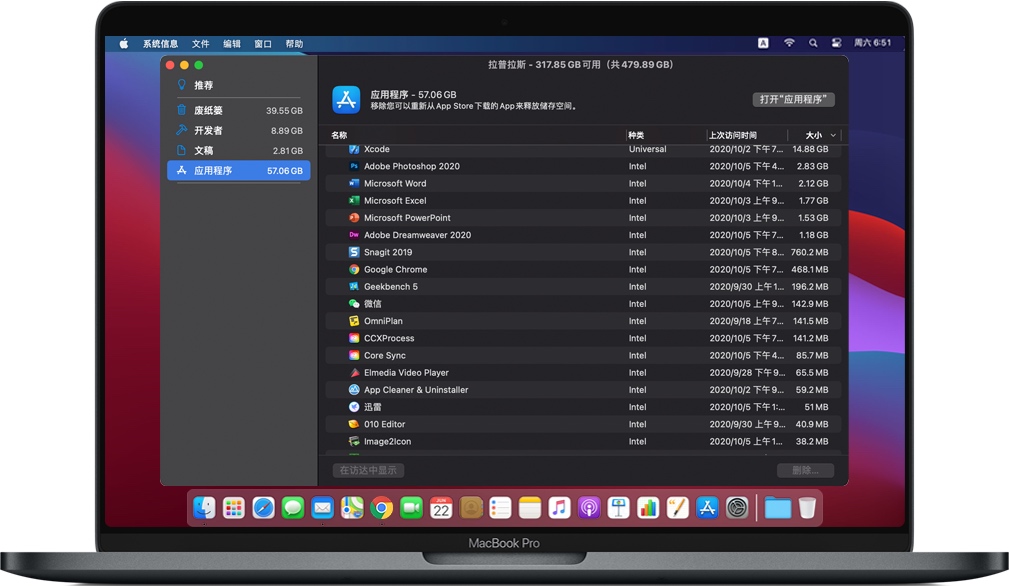Select the 文稿 (Documents) sidebar item
1009x586 pixels.
pos(203,151)
